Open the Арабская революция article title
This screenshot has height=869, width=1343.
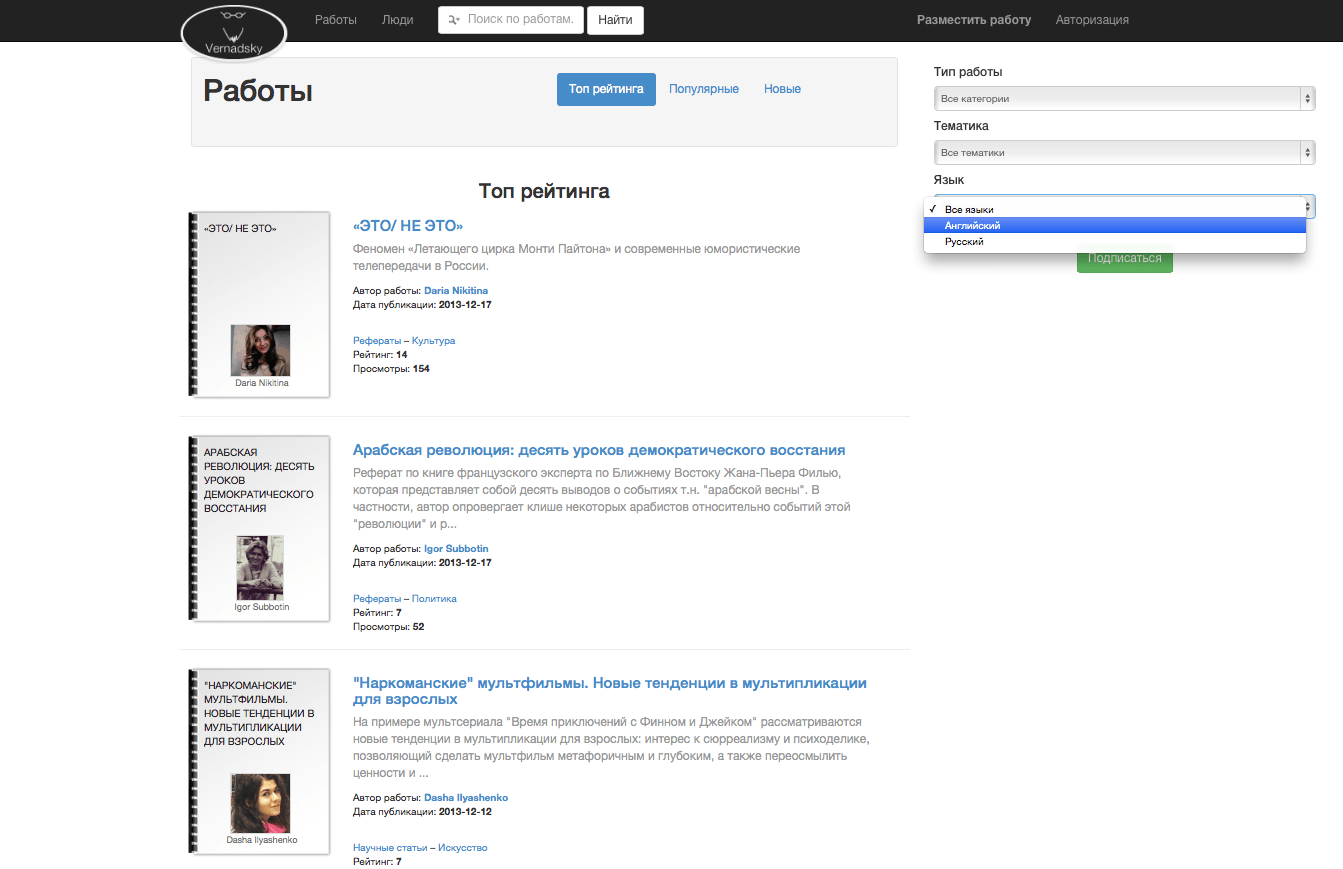point(599,450)
